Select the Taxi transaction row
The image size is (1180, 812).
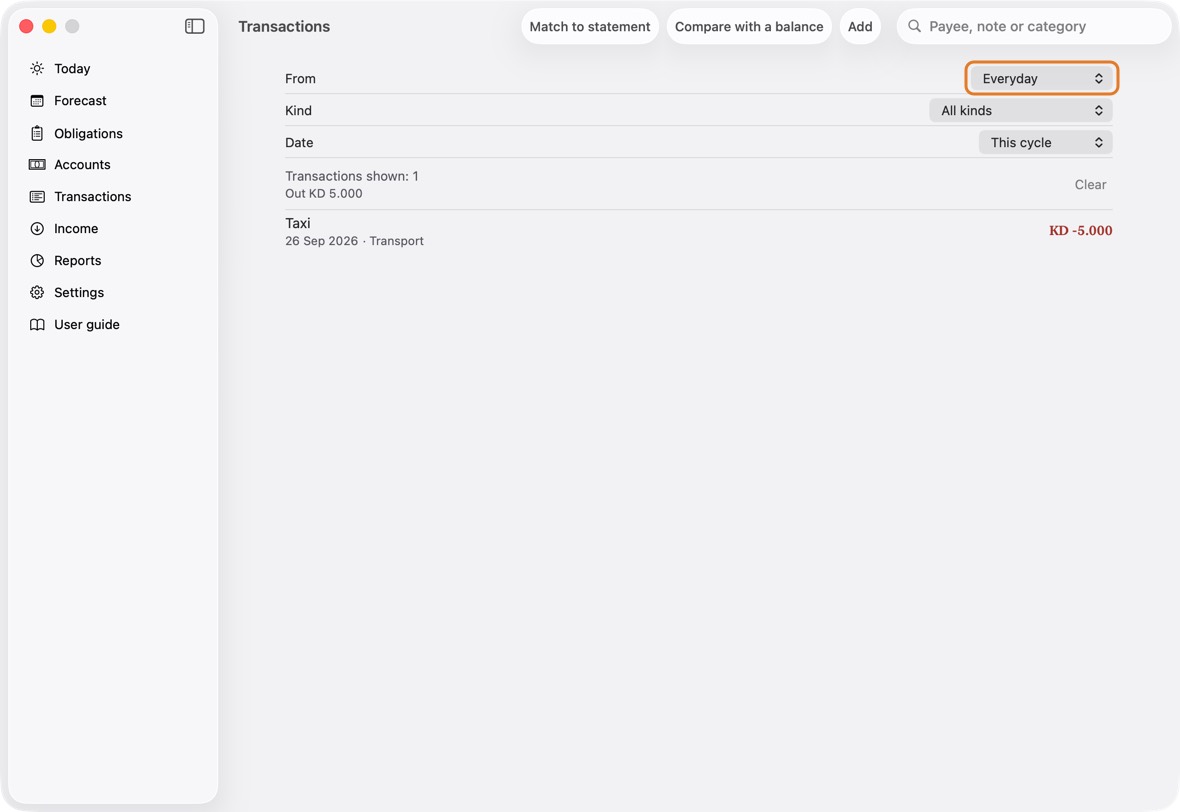[x=698, y=231]
